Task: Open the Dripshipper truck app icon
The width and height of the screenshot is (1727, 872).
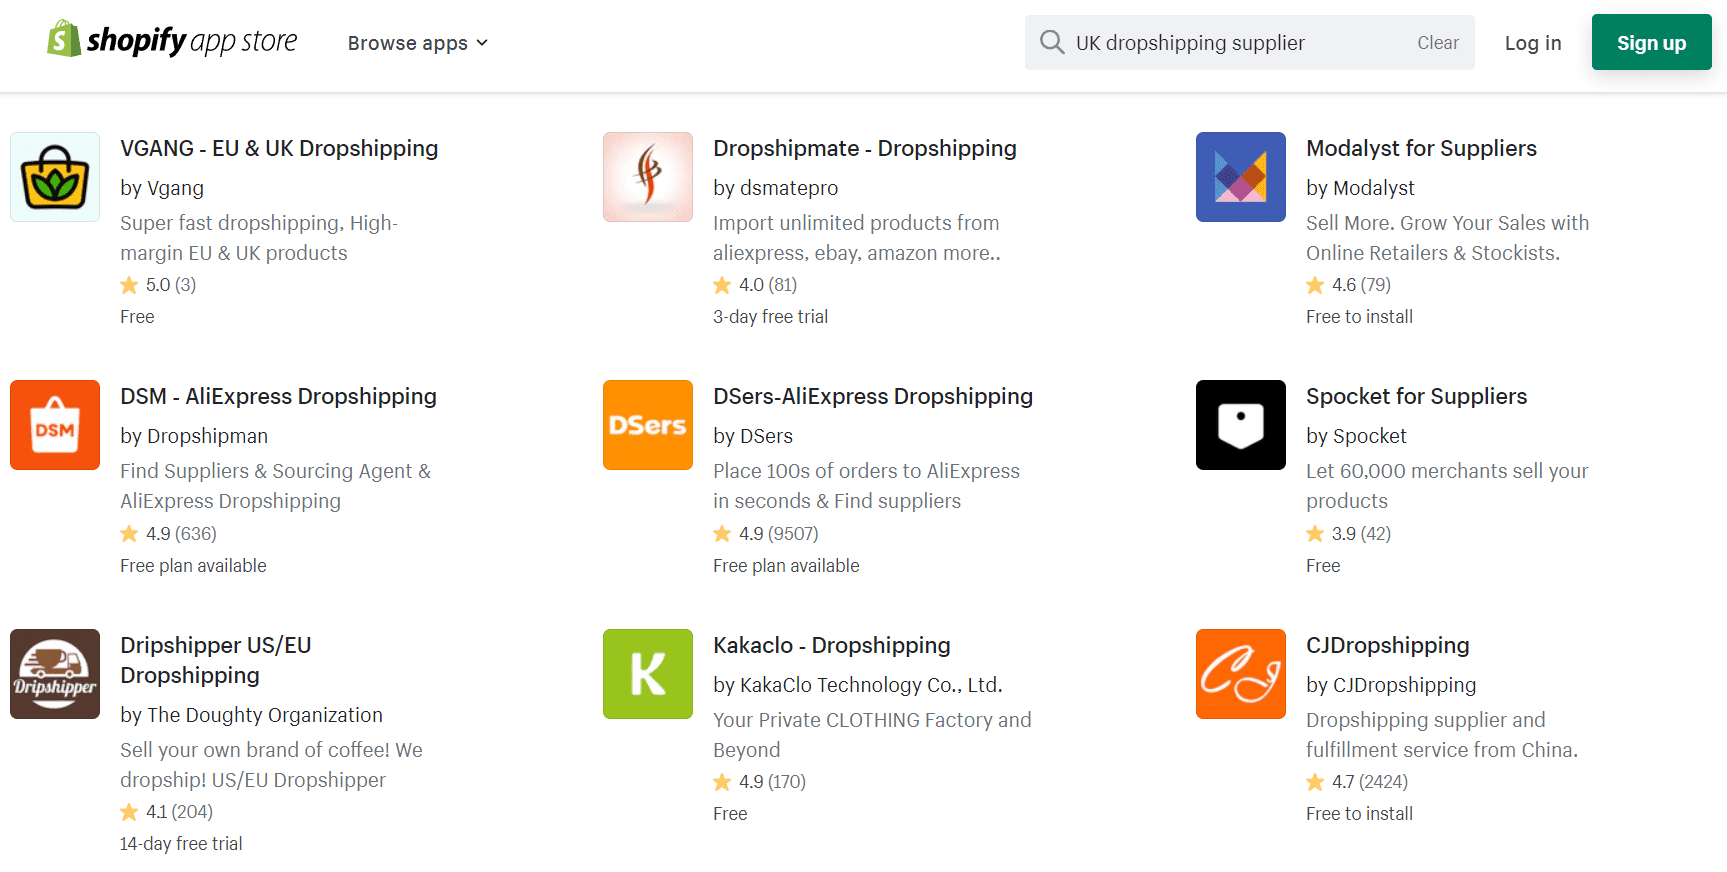Action: point(55,674)
